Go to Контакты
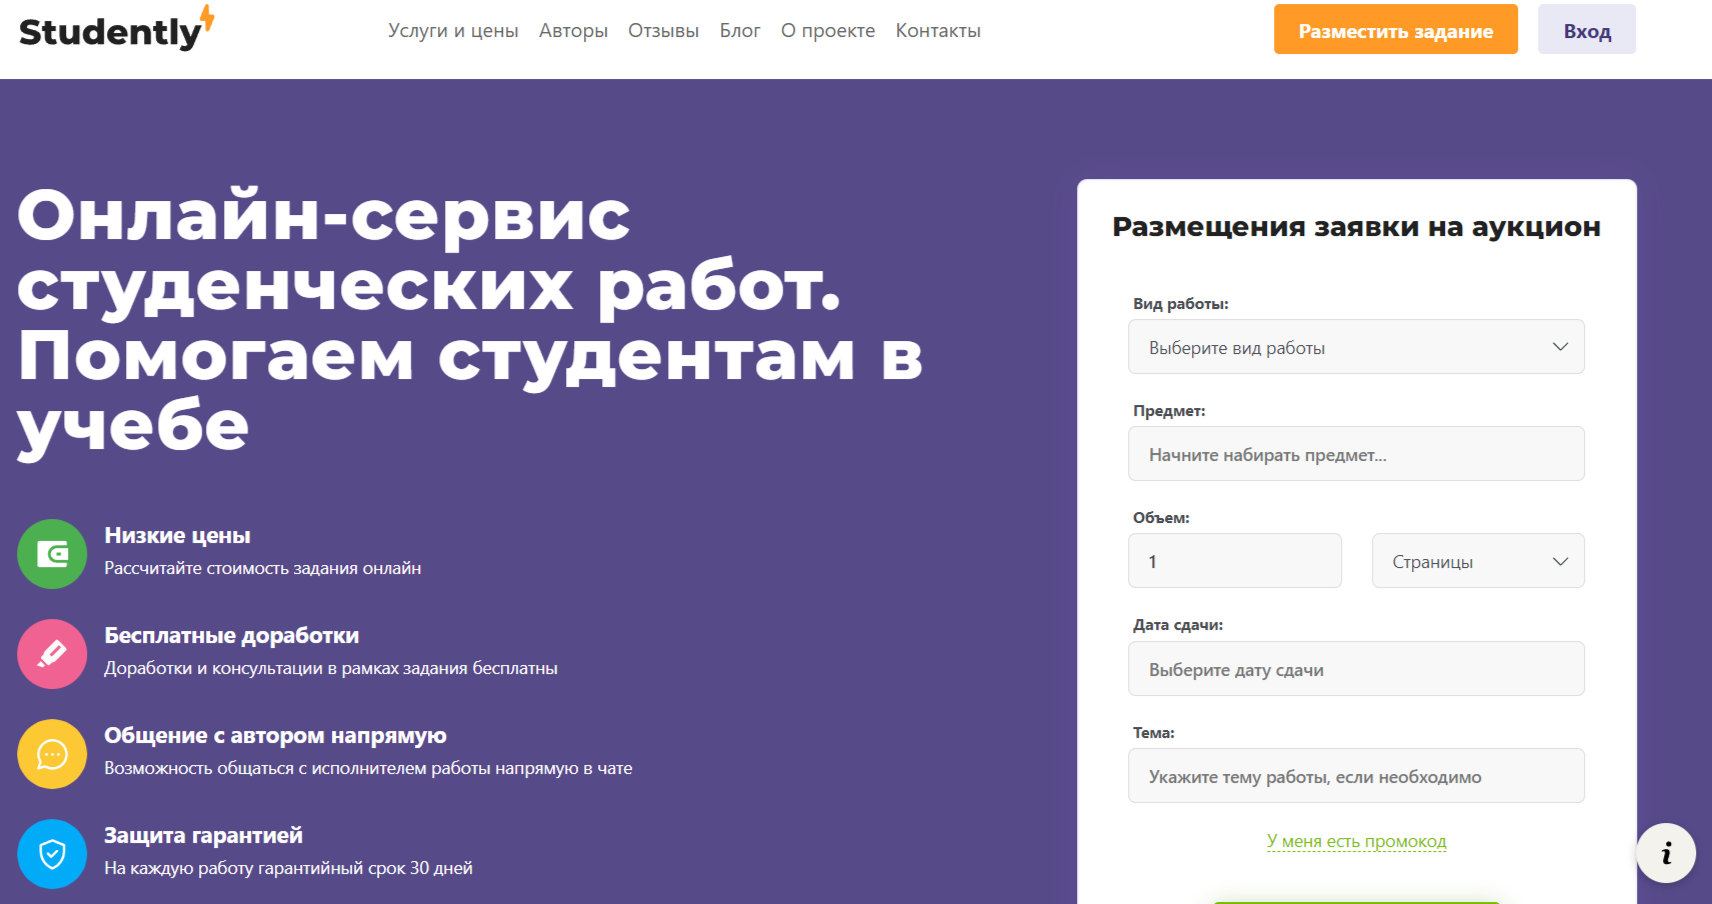 [x=937, y=30]
